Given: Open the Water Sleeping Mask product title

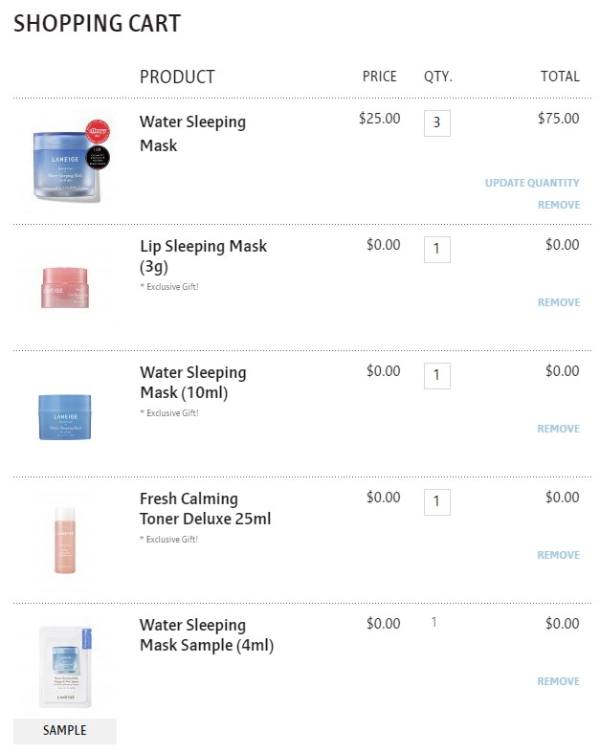Looking at the screenshot, I should 193,134.
